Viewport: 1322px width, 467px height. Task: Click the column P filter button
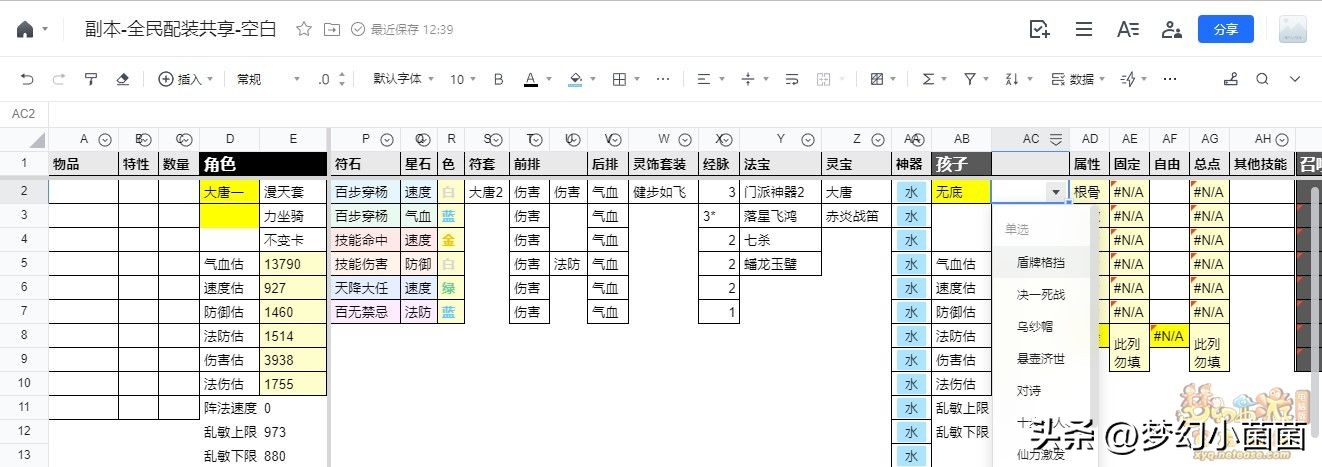pos(386,140)
